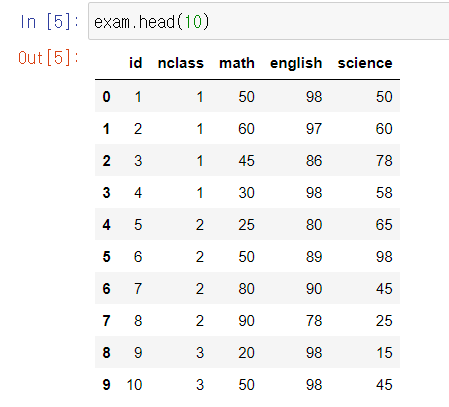Click english value 78 in index row 7
This screenshot has width=449, height=407.
coord(314,321)
